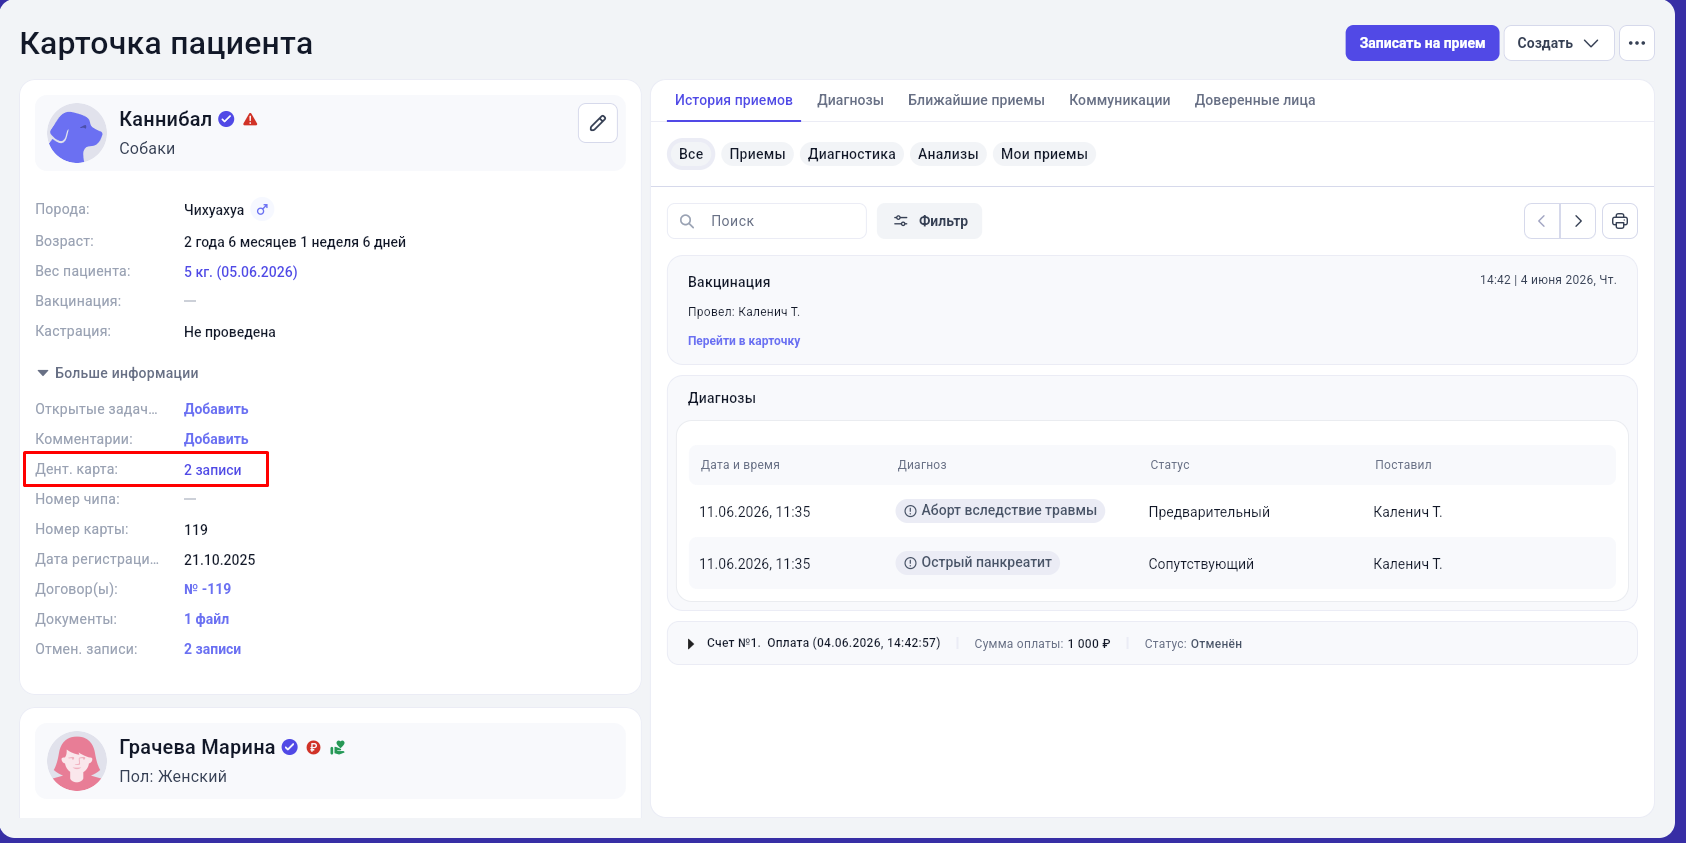The width and height of the screenshot is (1686, 843).
Task: Click patient weight link 5 кг. (05.06.2026)
Action: pos(240,272)
